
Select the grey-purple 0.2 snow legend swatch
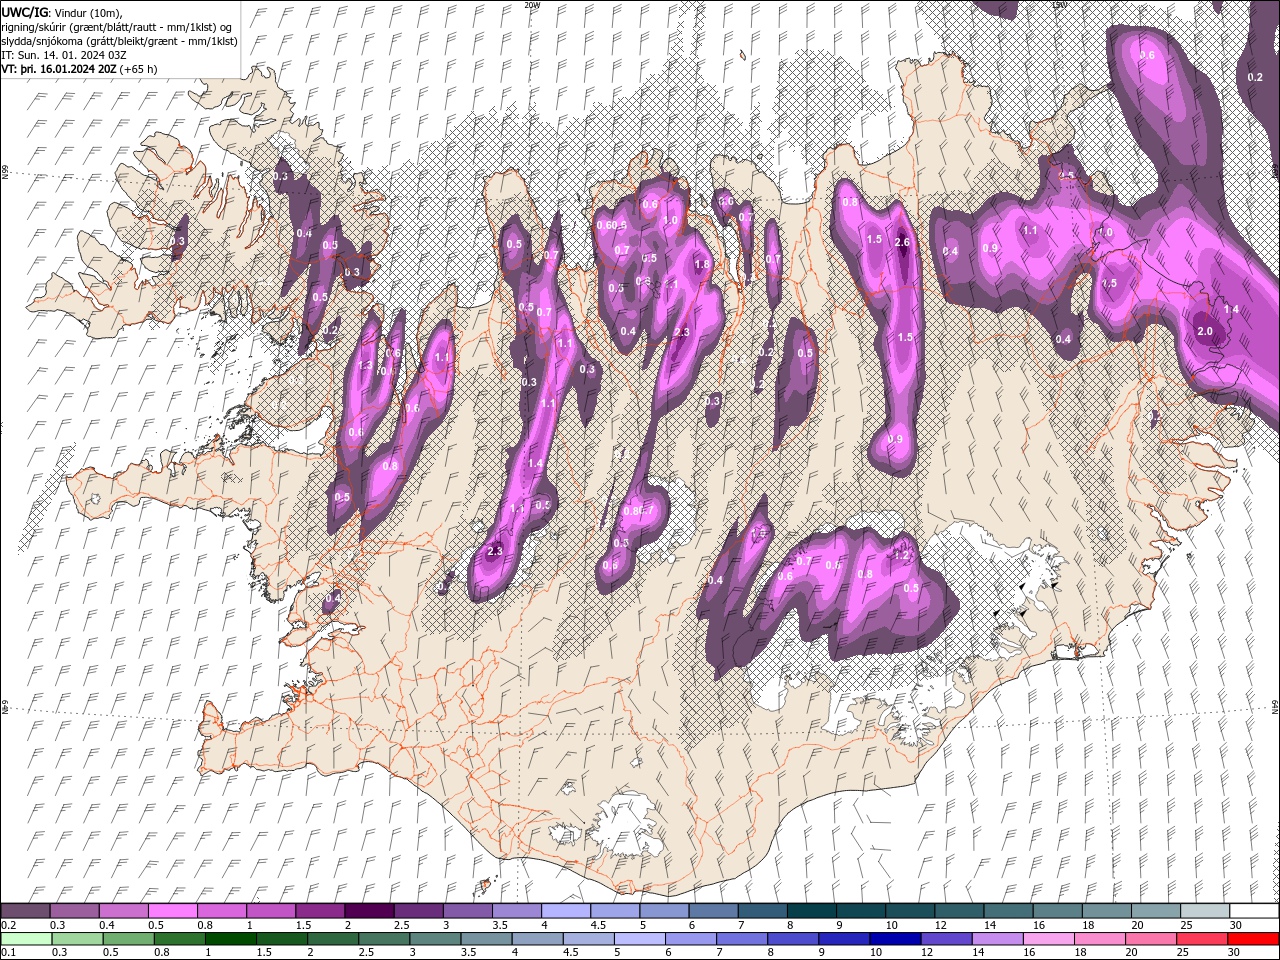(26, 911)
